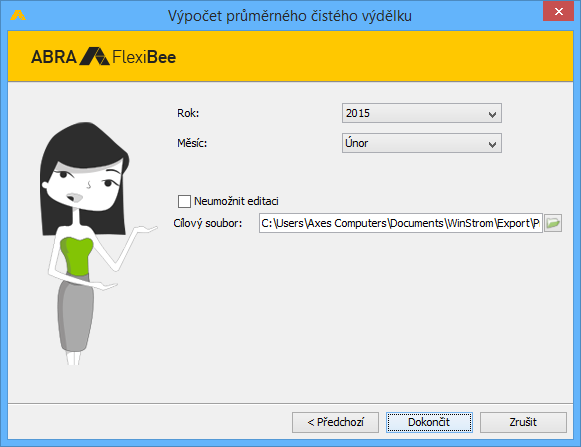Cancel the wizard with Zrušit
Viewport: 581px width, 447px height.
523,422
